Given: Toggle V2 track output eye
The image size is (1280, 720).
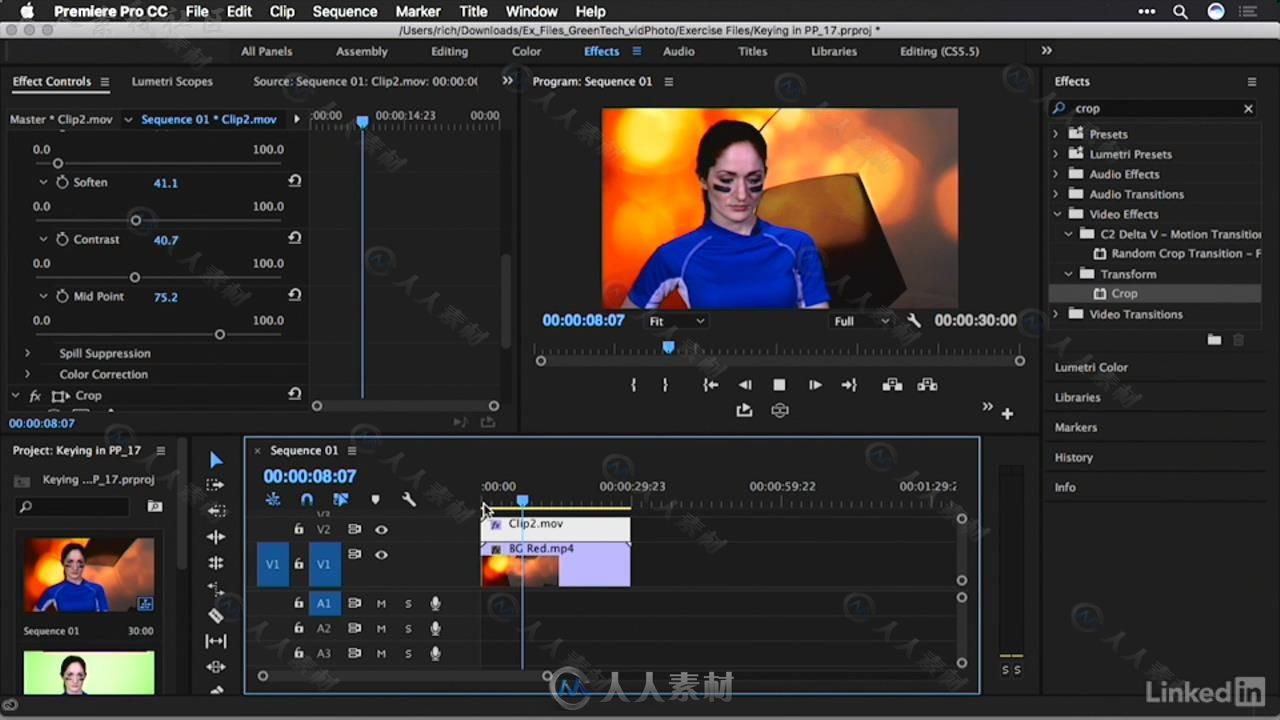Looking at the screenshot, I should [x=381, y=530].
